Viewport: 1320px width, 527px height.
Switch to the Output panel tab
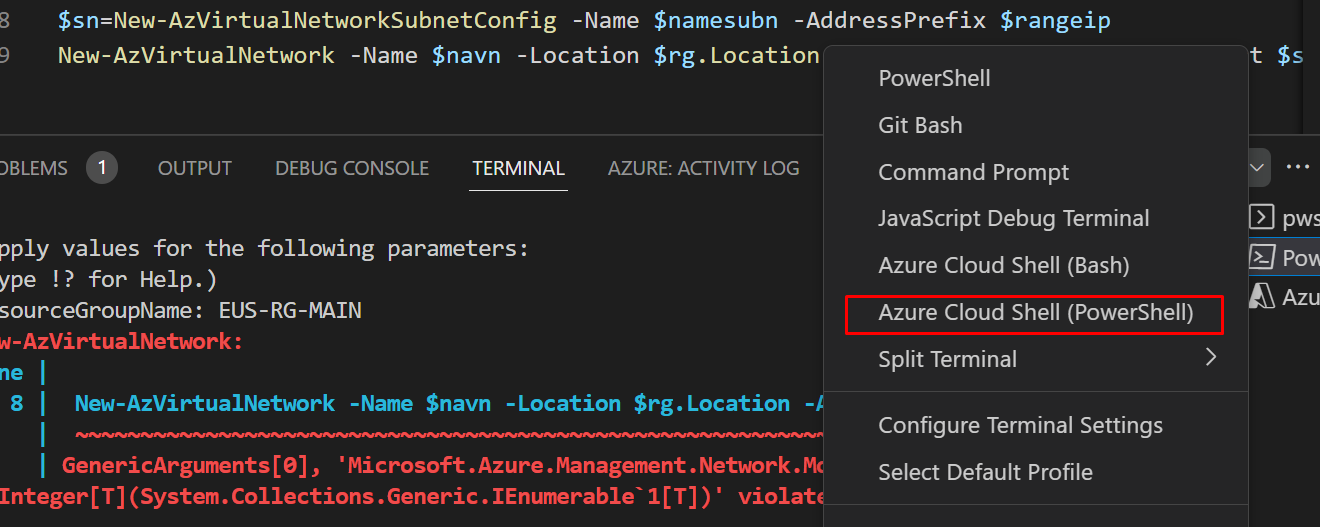click(x=195, y=168)
